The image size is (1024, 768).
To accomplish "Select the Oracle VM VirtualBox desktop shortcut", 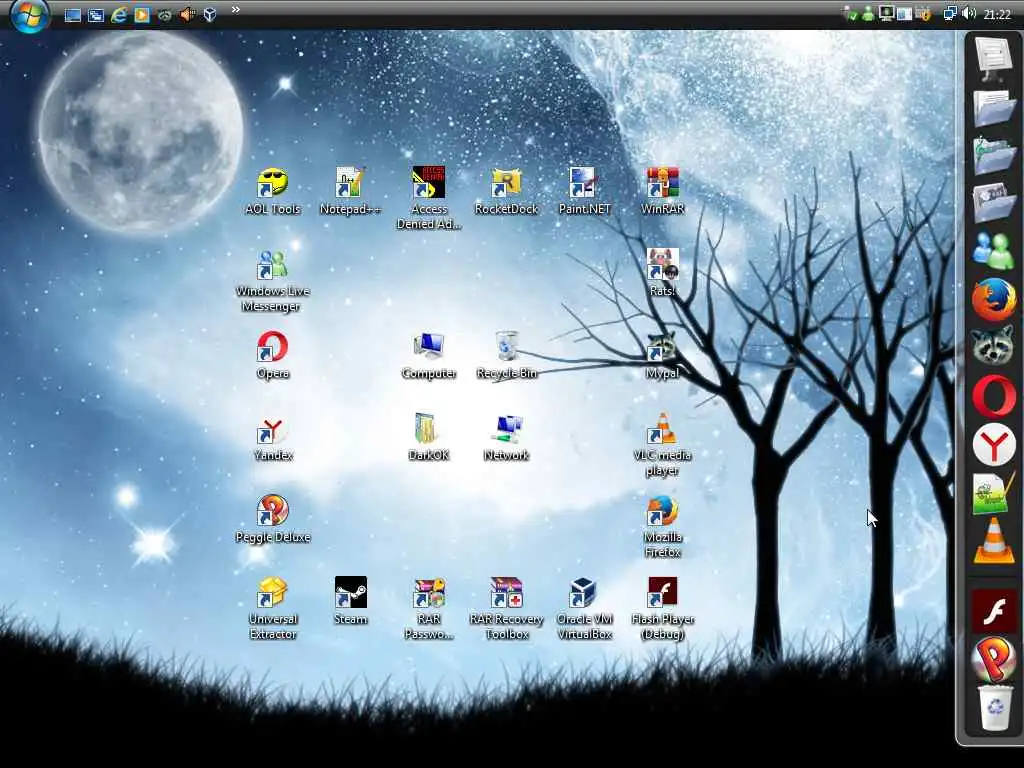I will pyautogui.click(x=584, y=609).
